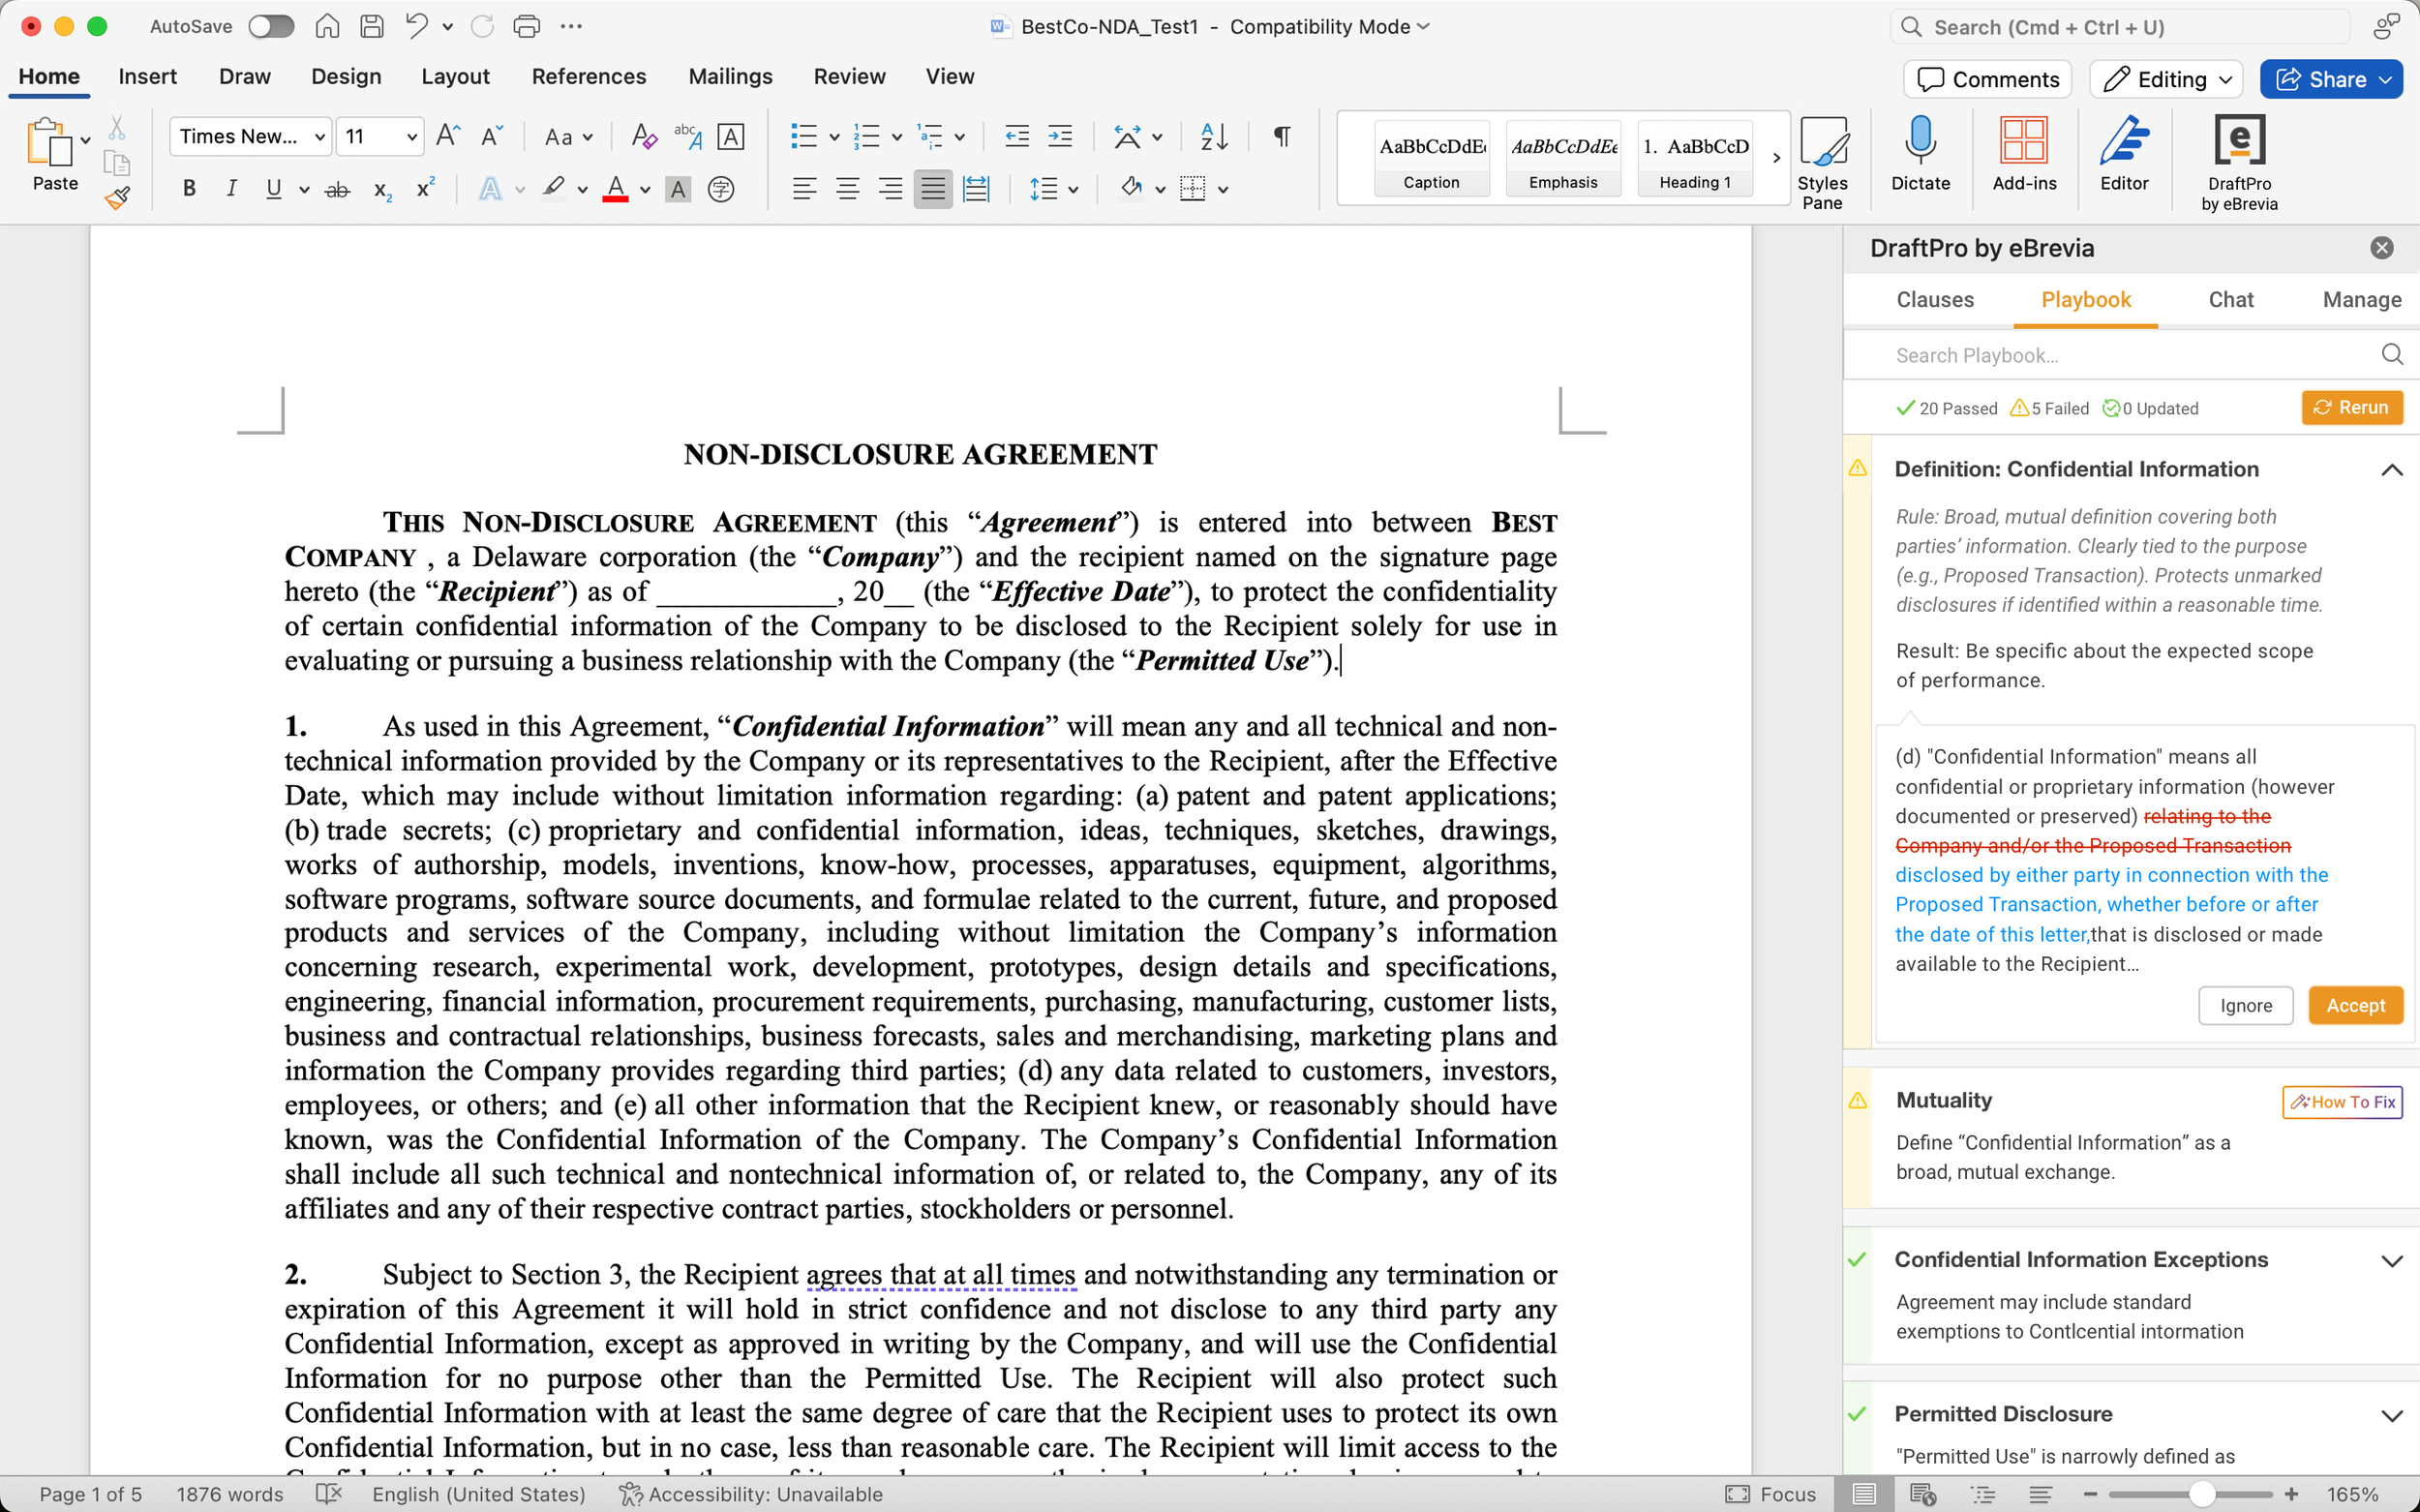Accept the suggested clause edit

2355,1005
